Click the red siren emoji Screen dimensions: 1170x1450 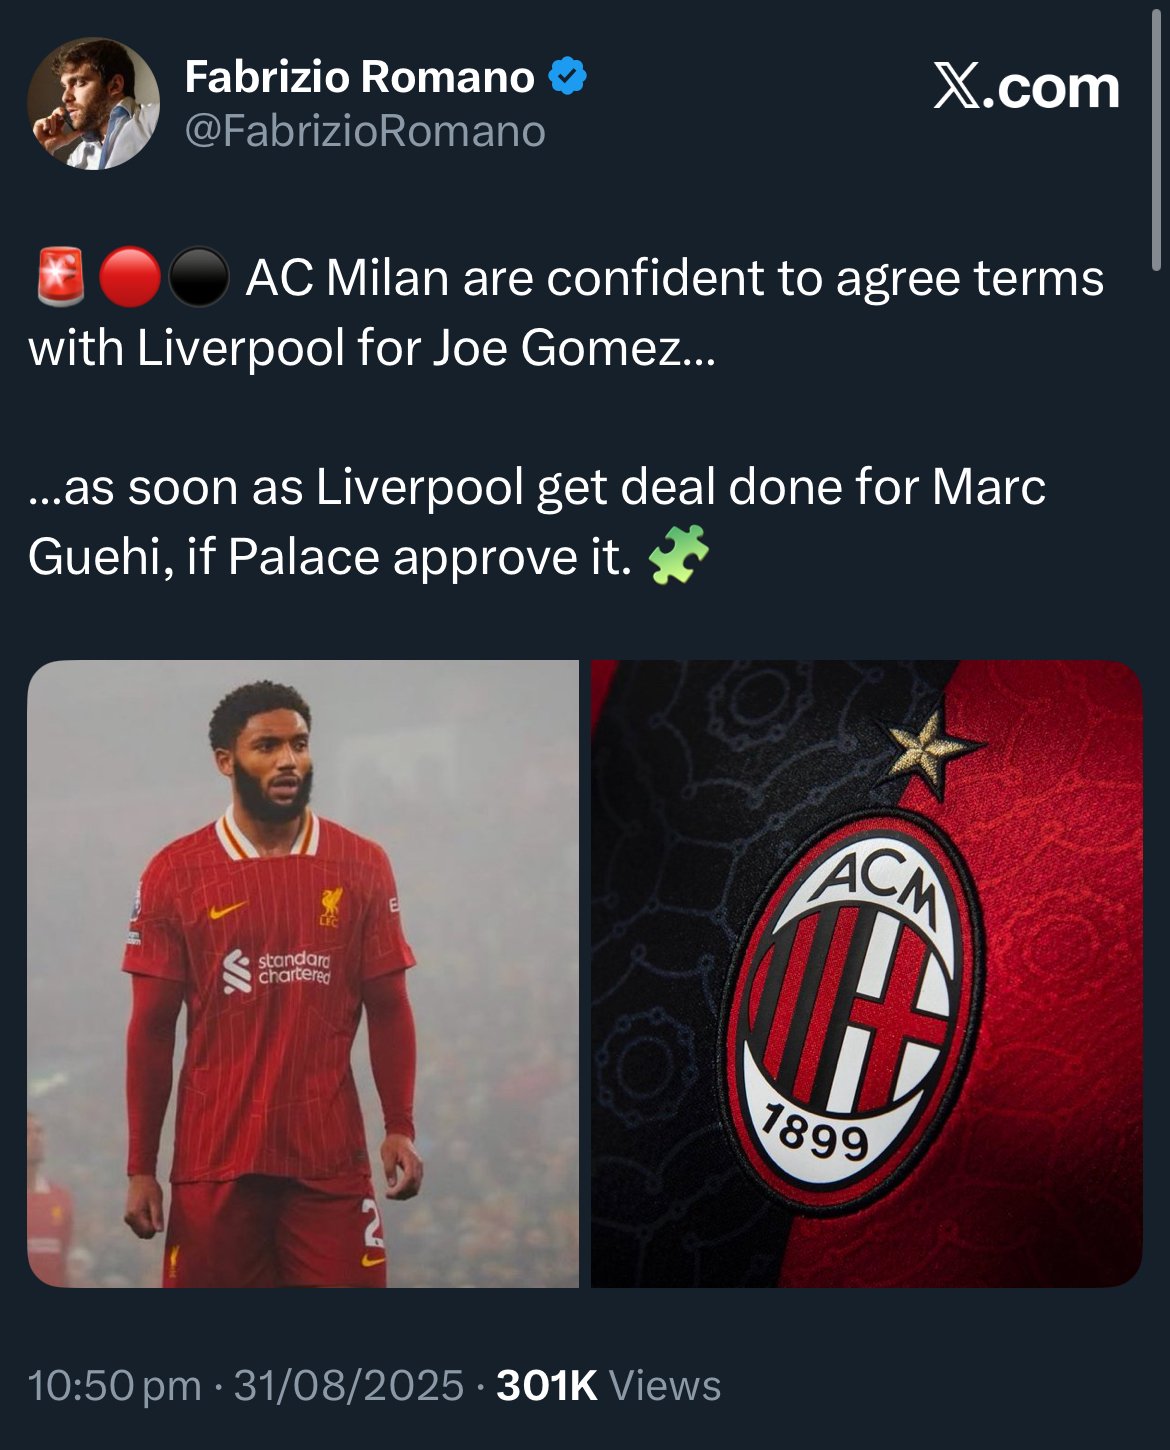60,277
